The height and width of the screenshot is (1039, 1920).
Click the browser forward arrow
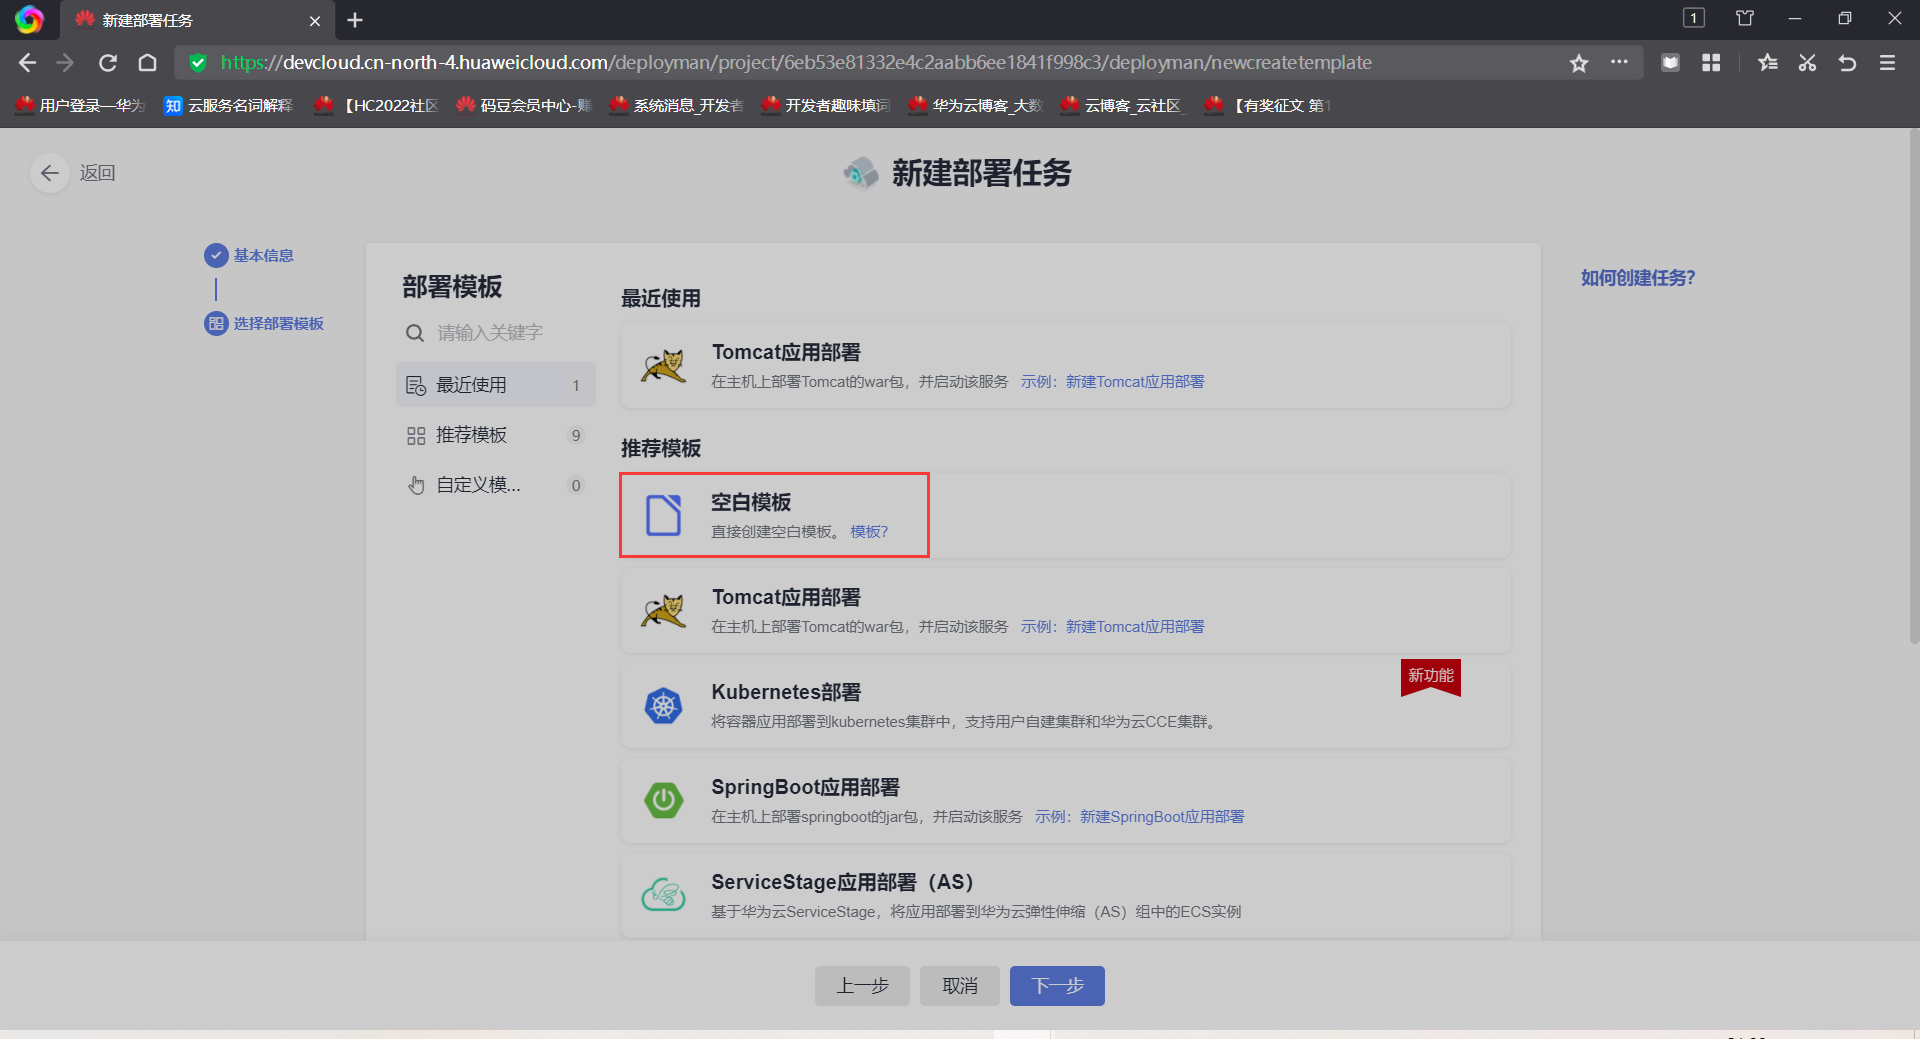coord(66,63)
